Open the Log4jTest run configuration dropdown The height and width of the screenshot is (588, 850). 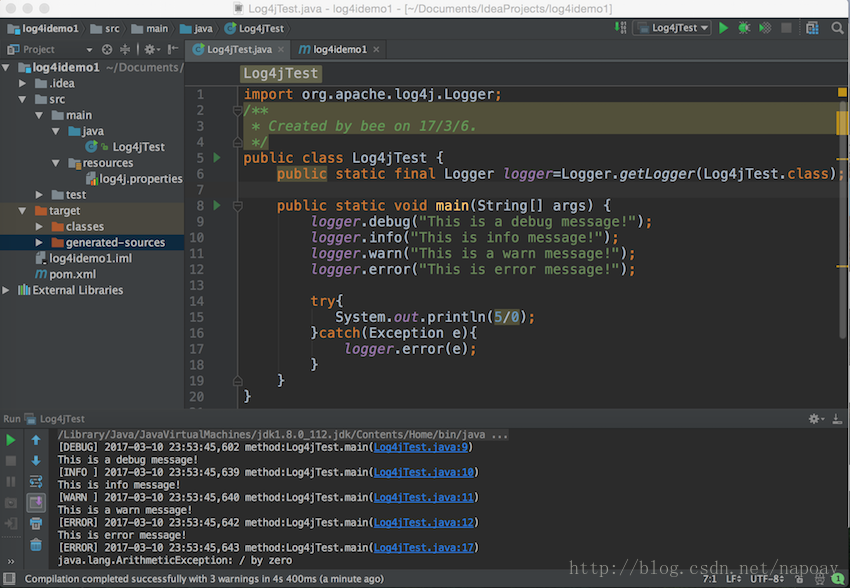click(x=672, y=28)
